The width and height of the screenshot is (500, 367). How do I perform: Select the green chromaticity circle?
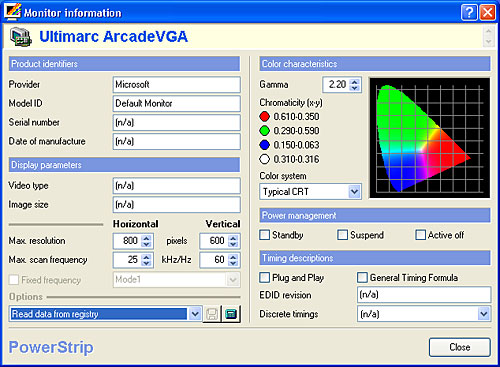[264, 131]
